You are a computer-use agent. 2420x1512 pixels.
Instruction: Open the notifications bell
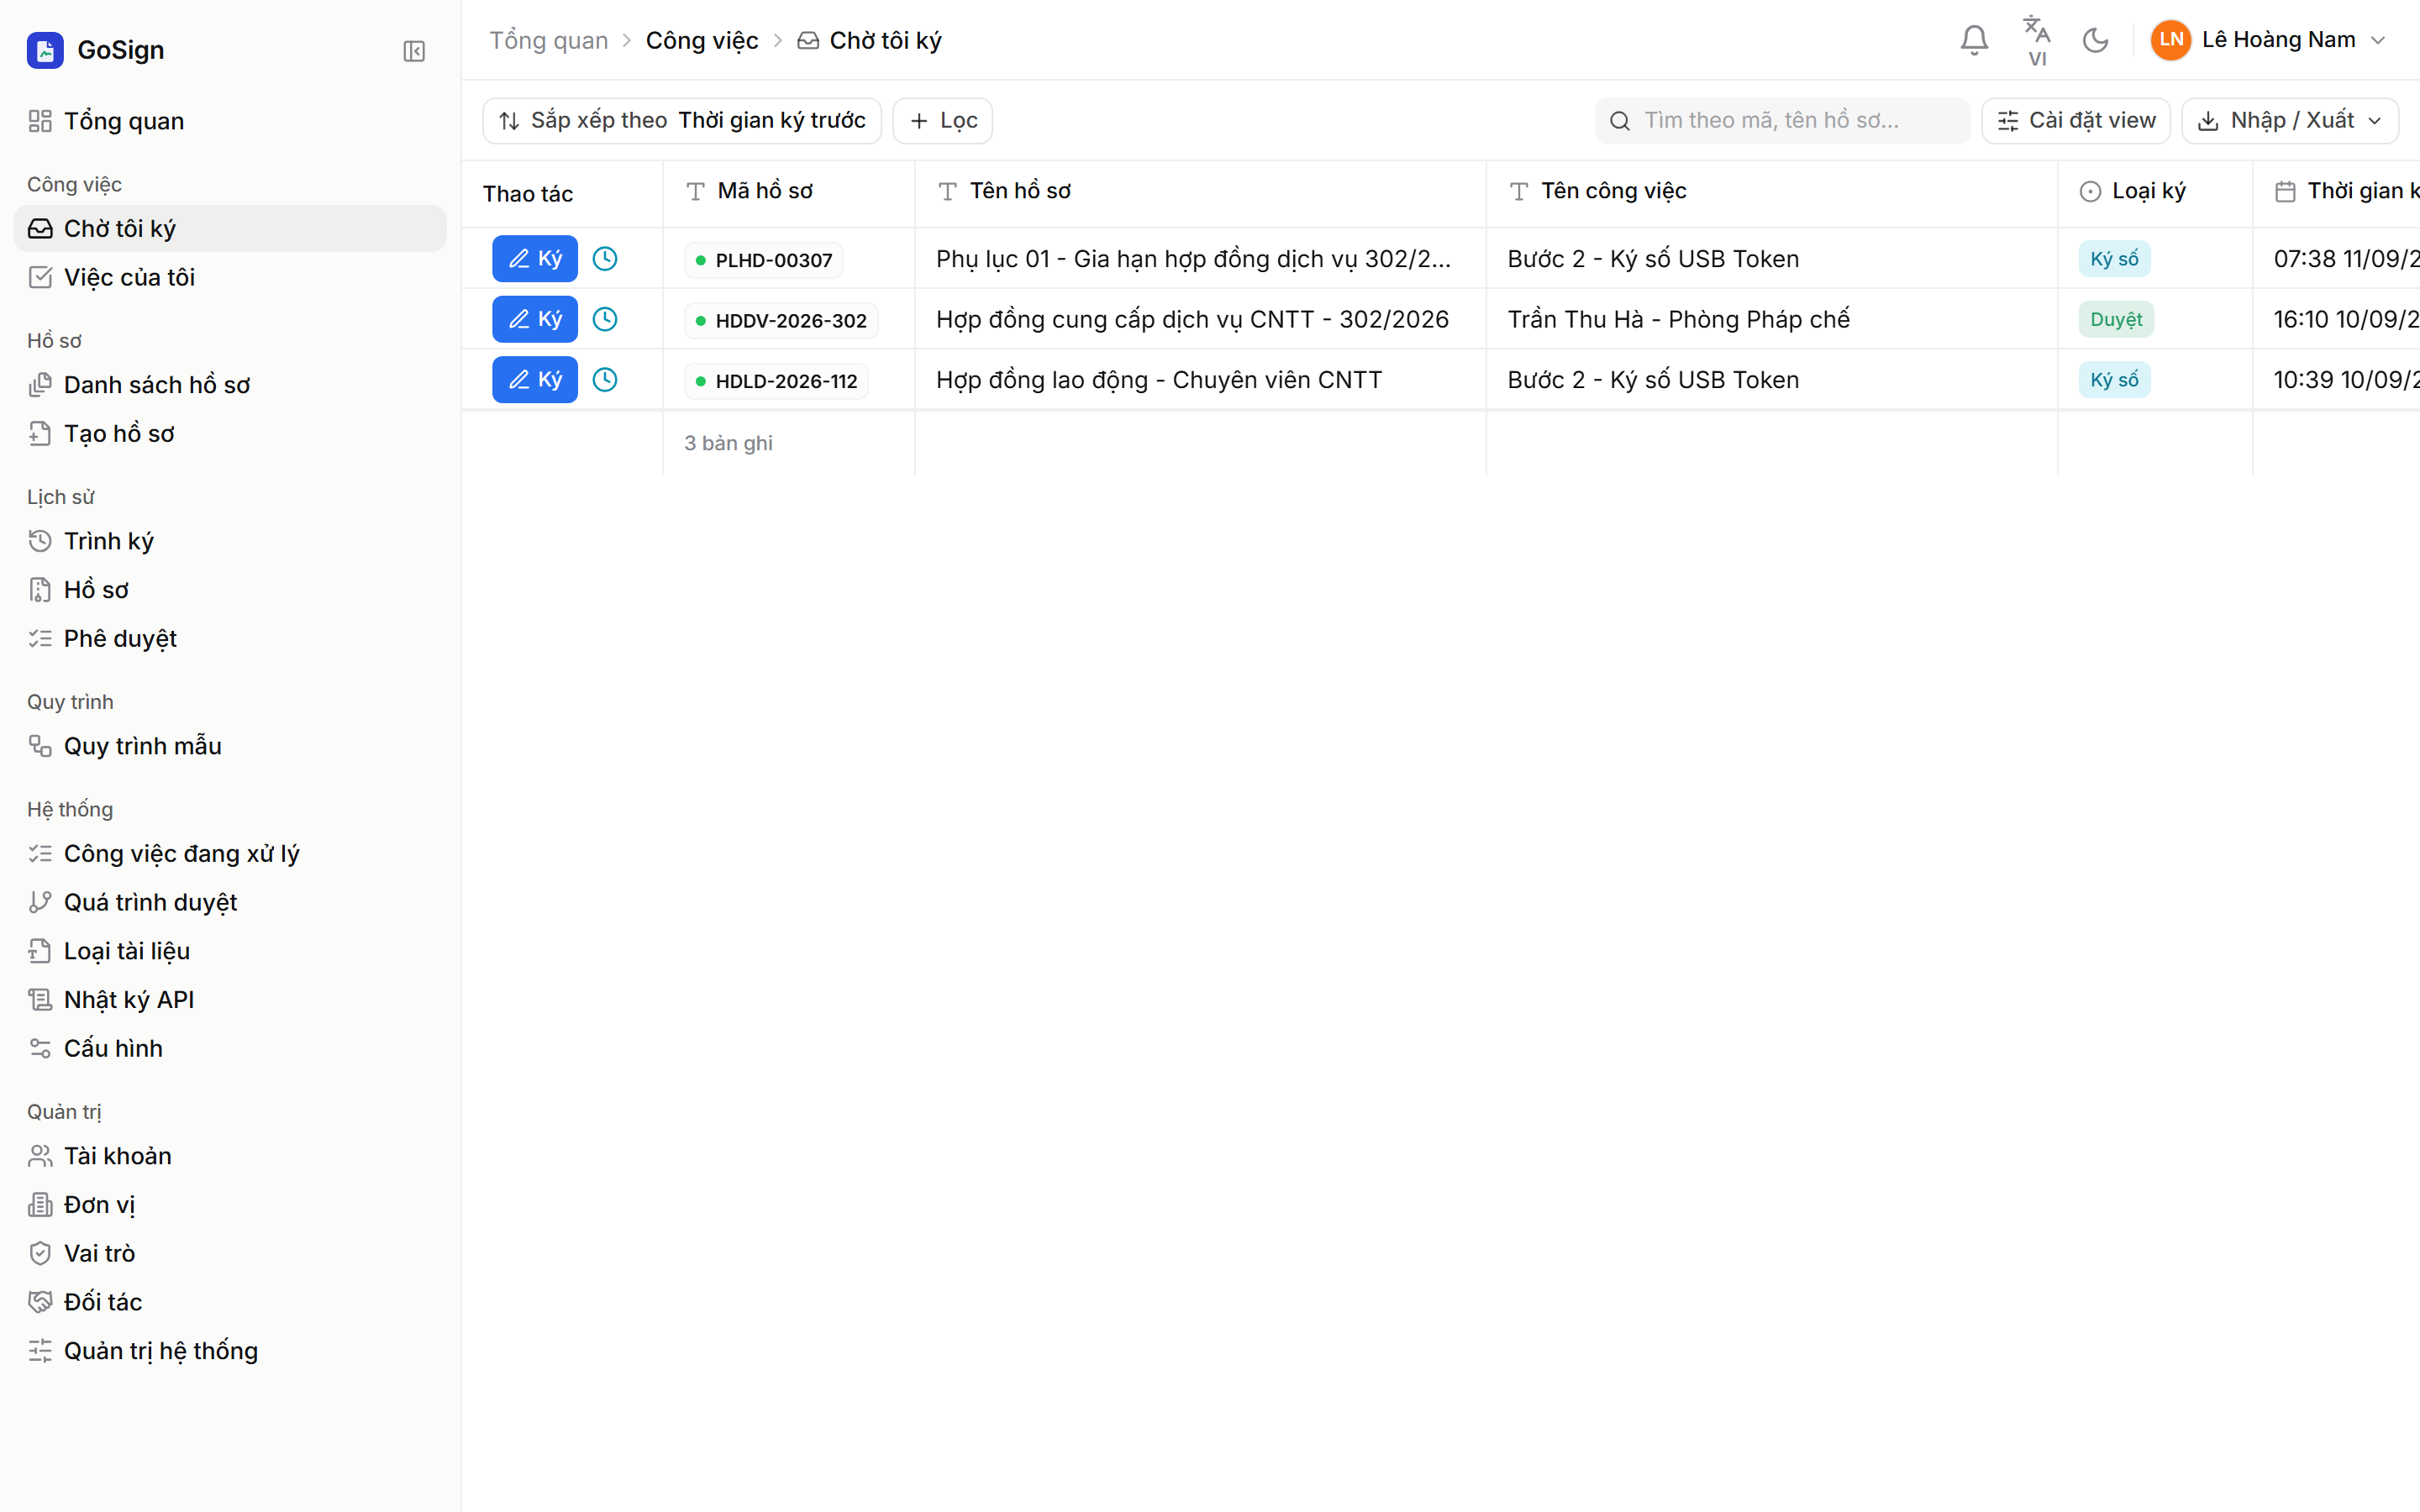click(x=1974, y=40)
